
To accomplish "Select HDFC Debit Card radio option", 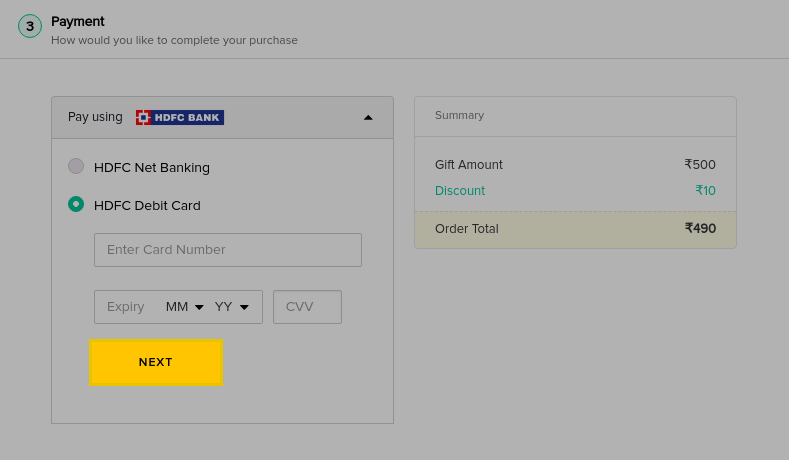I will pos(76,204).
